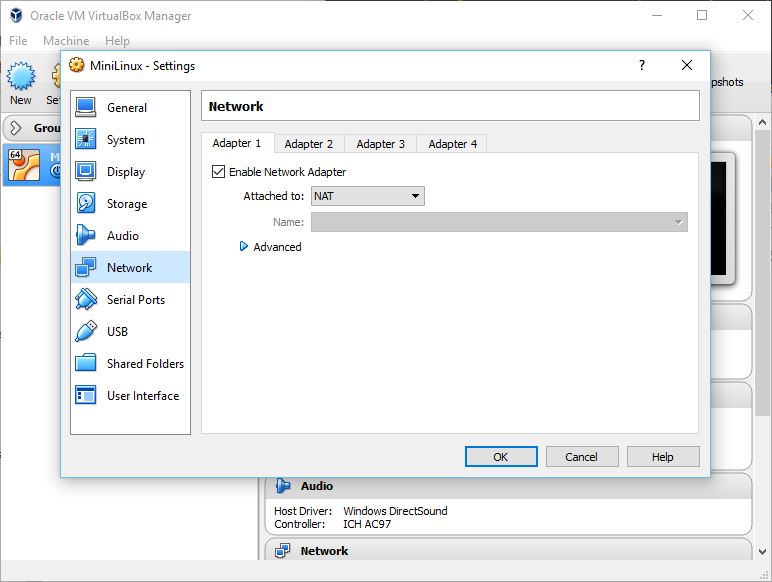The image size is (772, 582).
Task: Open the General settings category icon
Action: [86, 107]
